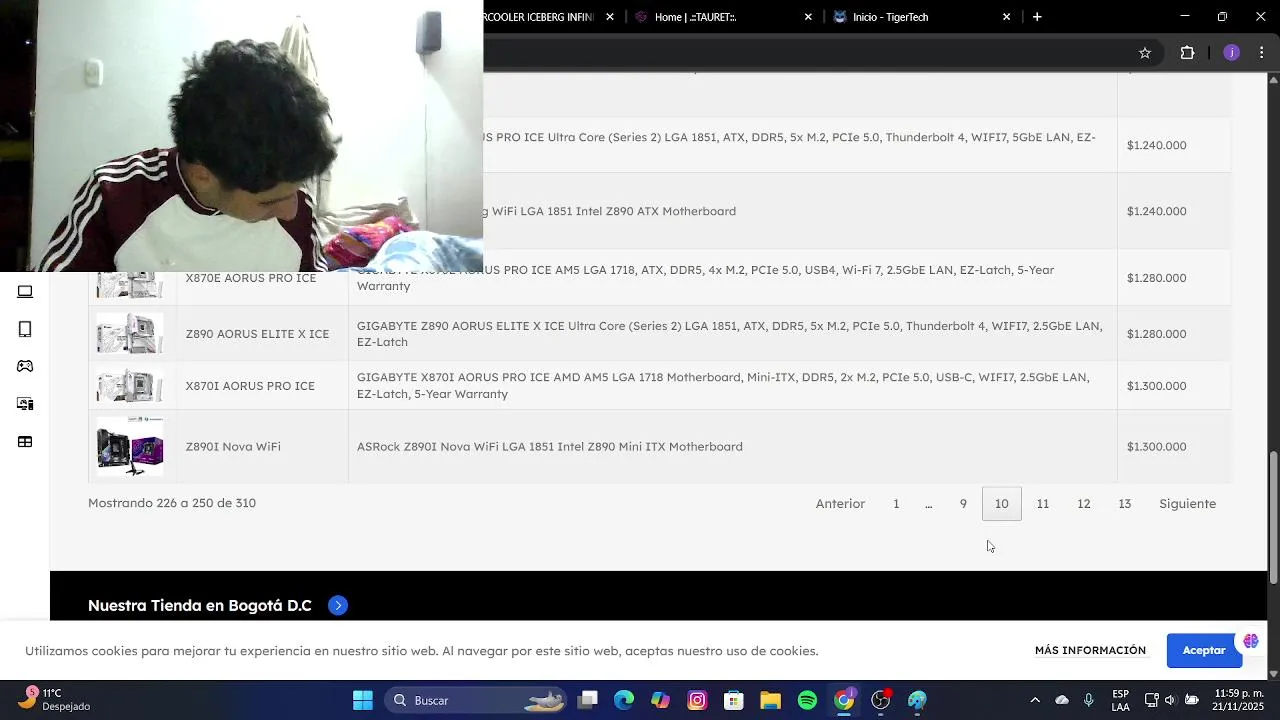Open the Chrome profile avatar
The width and height of the screenshot is (1280, 720).
(x=1231, y=53)
